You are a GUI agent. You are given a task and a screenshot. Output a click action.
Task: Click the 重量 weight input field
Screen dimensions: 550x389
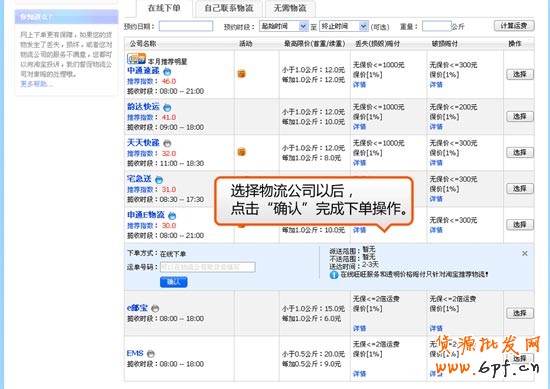(x=436, y=26)
